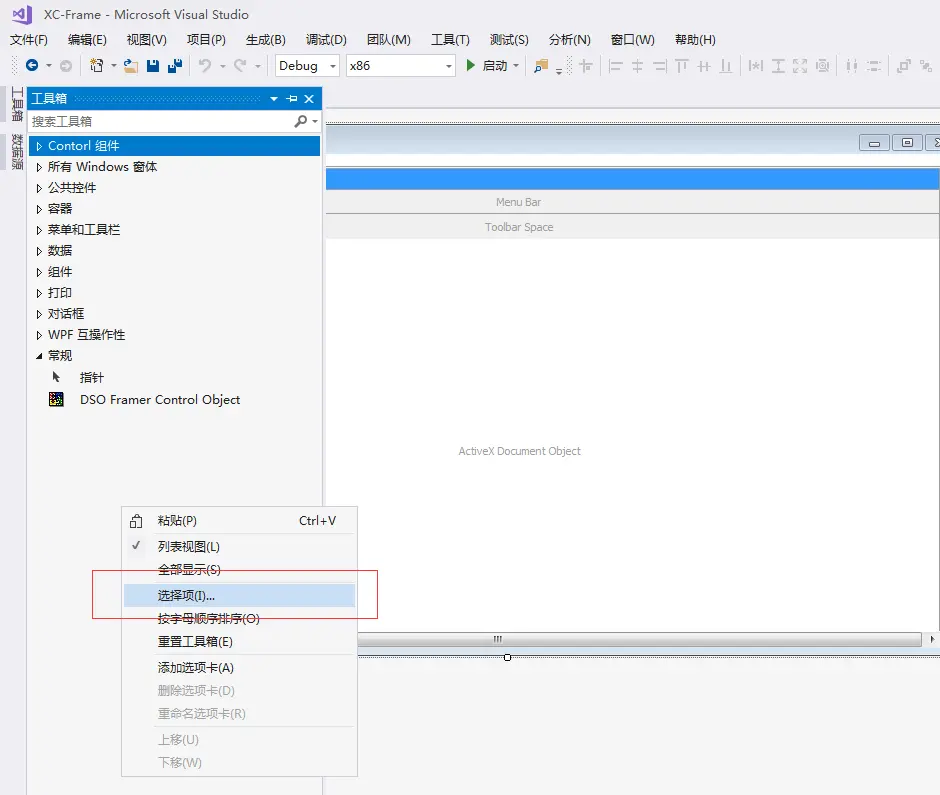
Task: Toggle 列表视图(L) checked menu entry
Action: tap(239, 546)
